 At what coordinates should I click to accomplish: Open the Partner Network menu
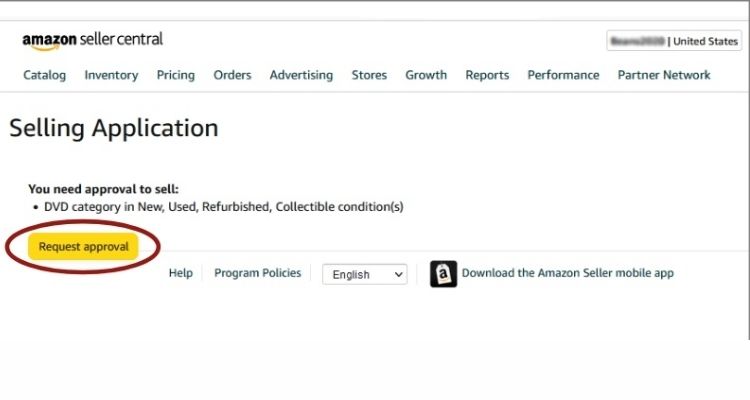tap(664, 75)
